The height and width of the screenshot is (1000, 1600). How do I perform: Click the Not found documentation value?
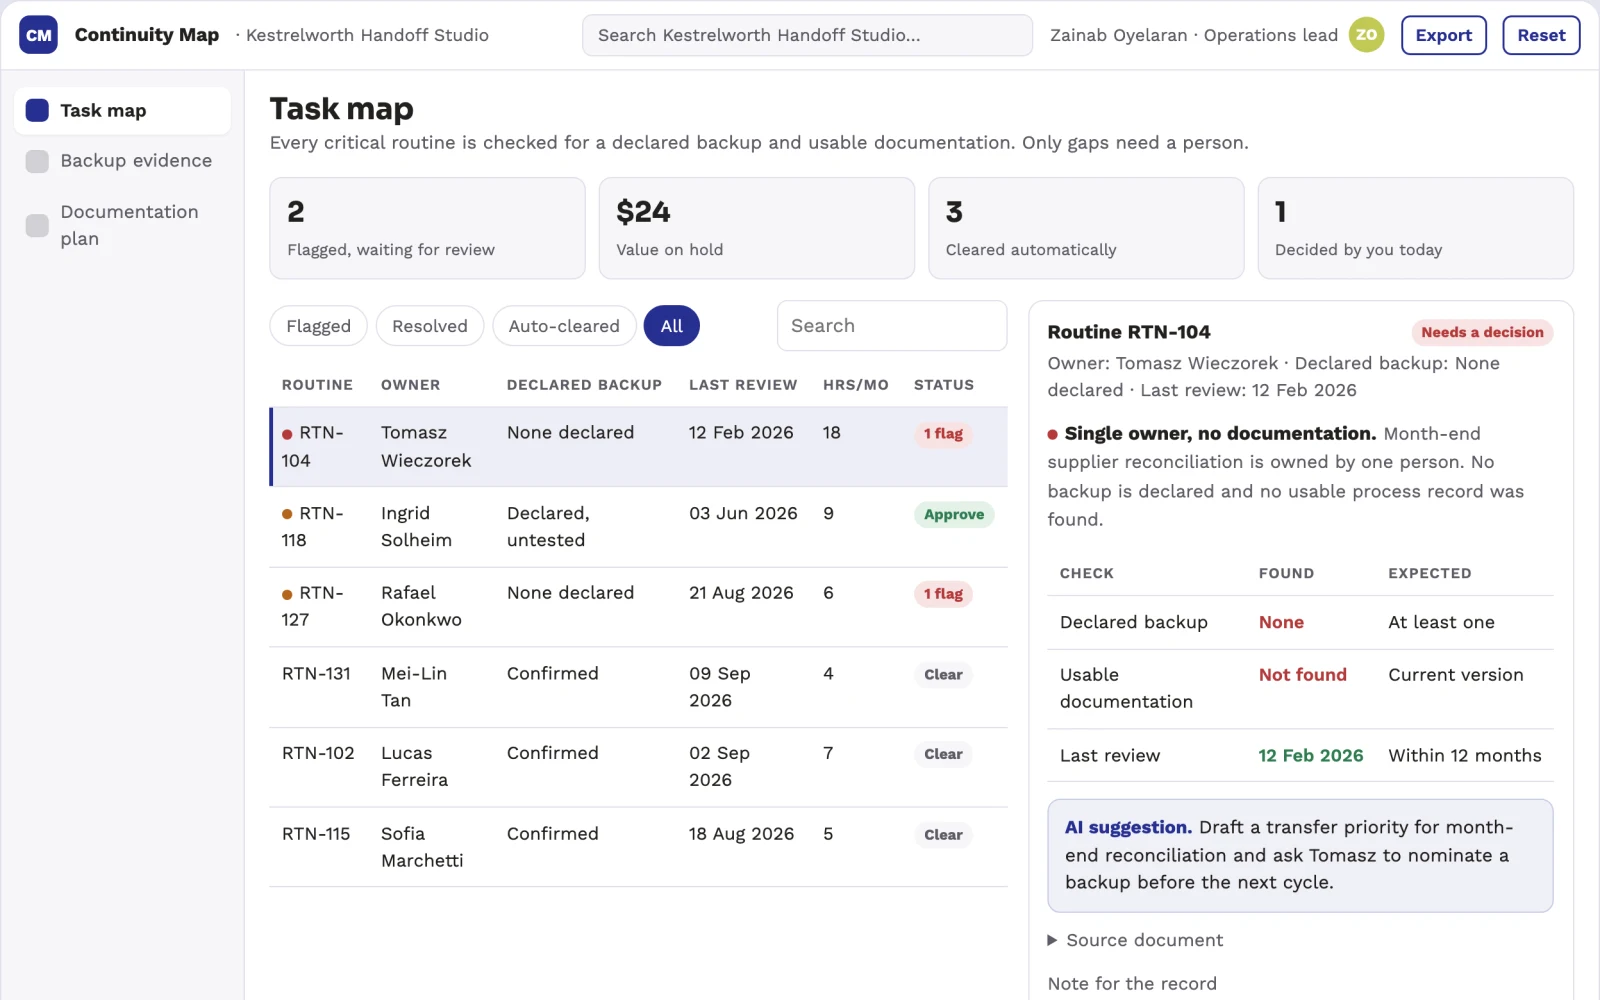(x=1302, y=675)
